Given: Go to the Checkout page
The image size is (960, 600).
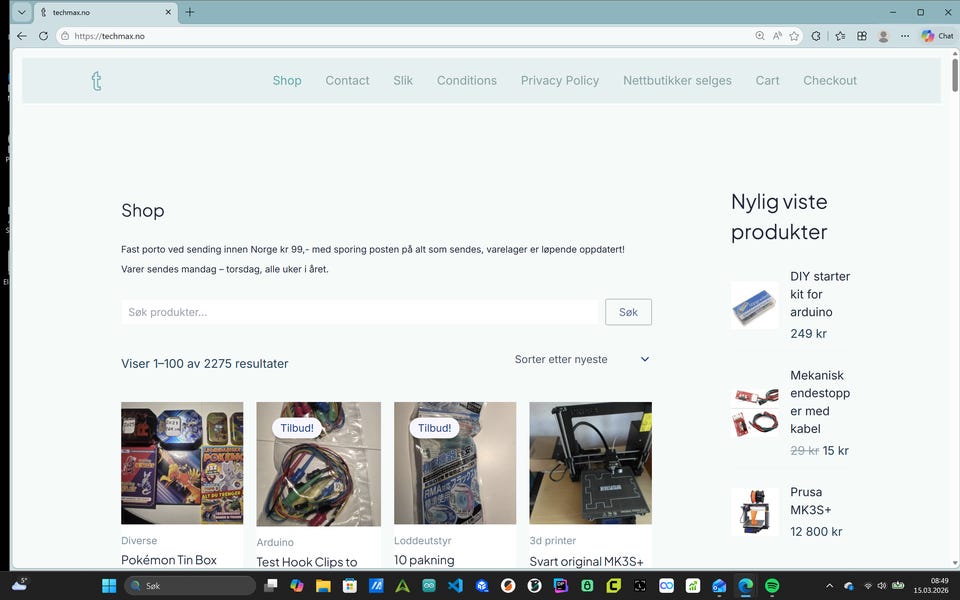Looking at the screenshot, I should coord(830,80).
